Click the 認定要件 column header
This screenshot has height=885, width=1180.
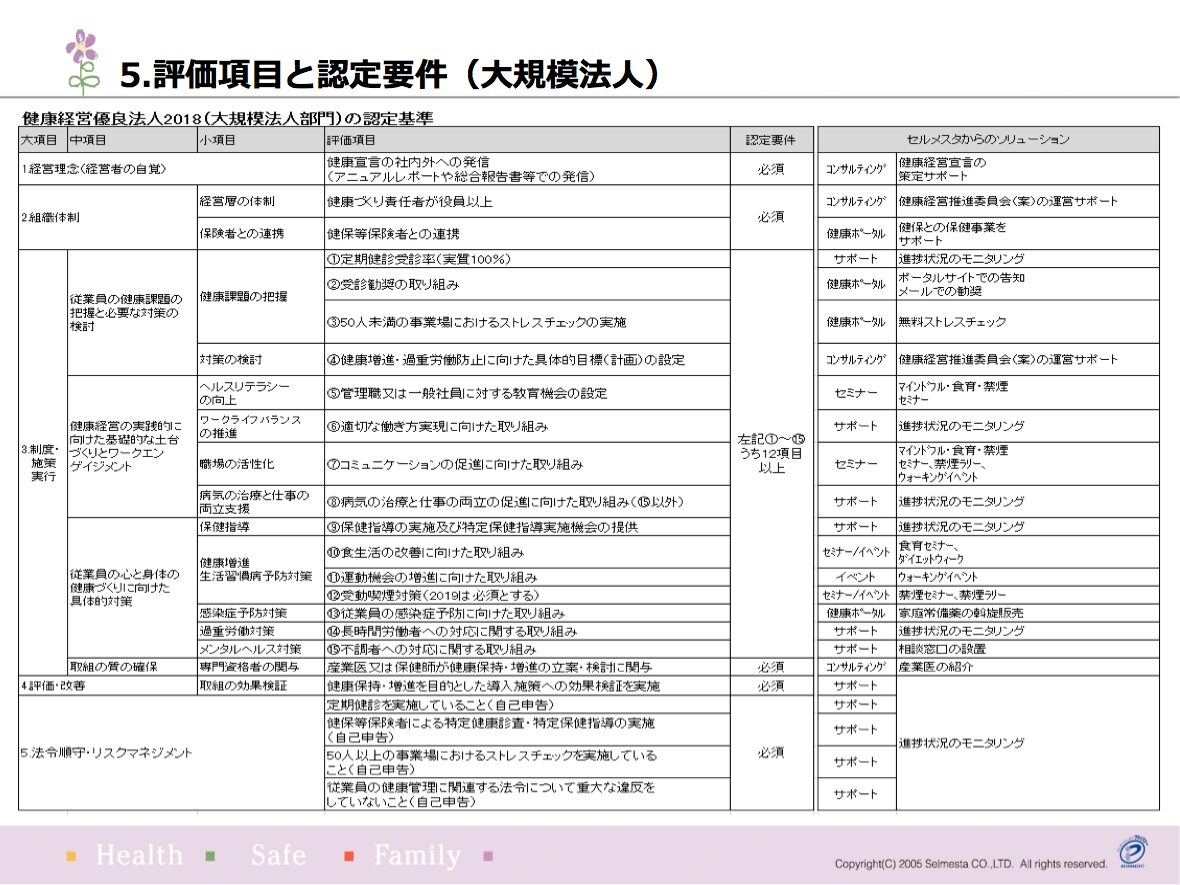(x=771, y=140)
